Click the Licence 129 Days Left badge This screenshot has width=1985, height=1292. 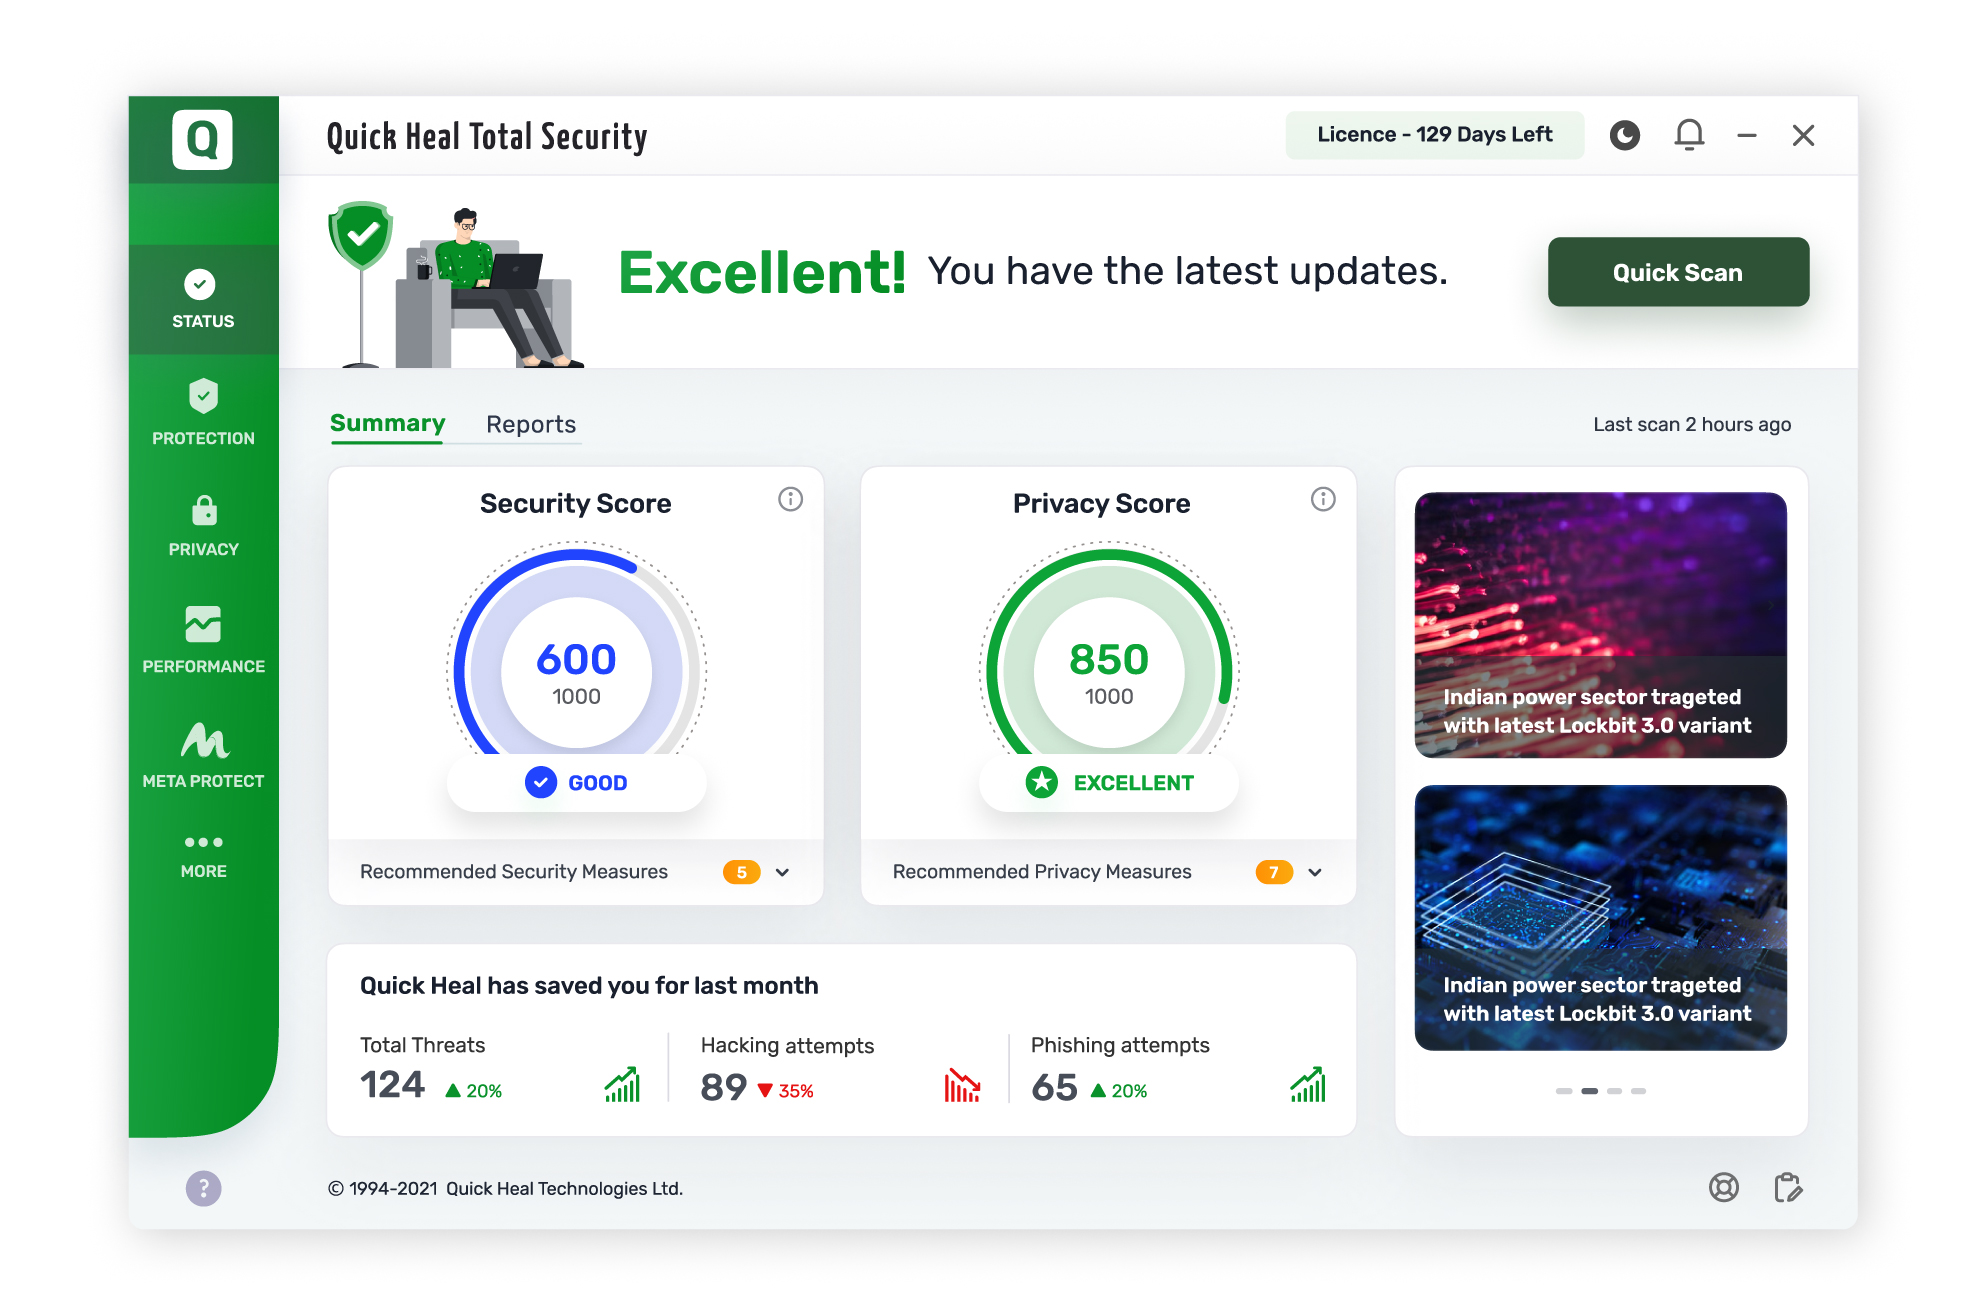pos(1434,135)
